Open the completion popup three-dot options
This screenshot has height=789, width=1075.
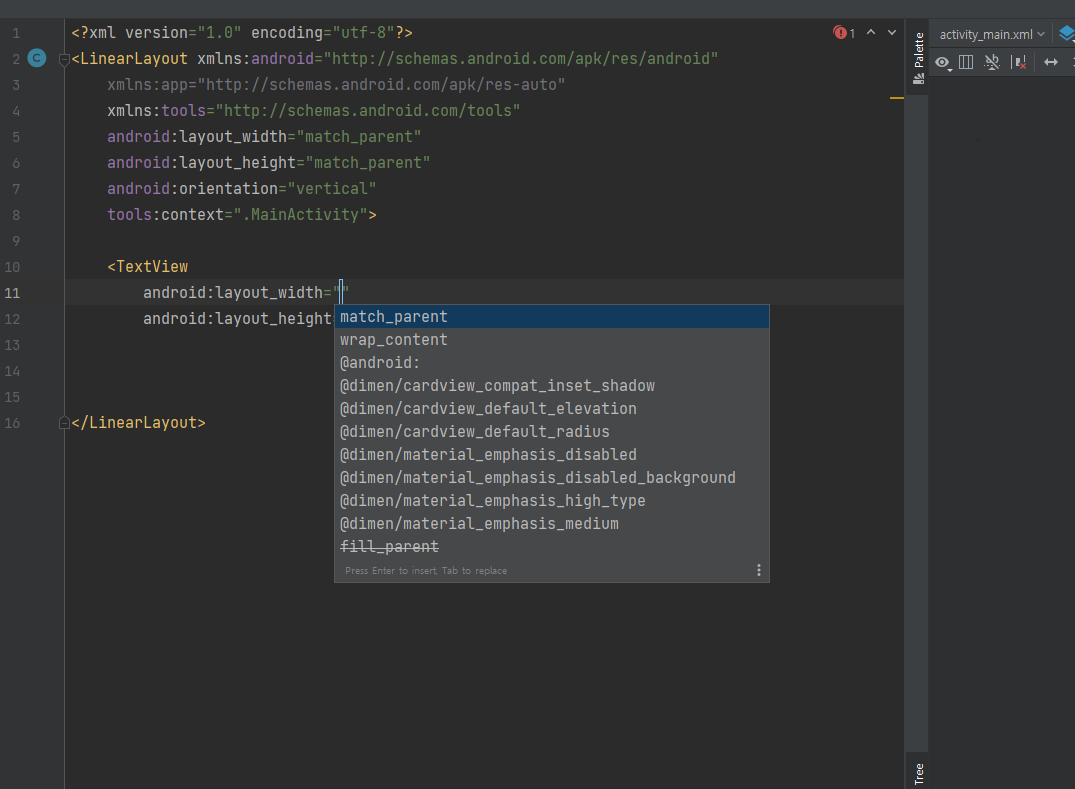click(x=758, y=570)
